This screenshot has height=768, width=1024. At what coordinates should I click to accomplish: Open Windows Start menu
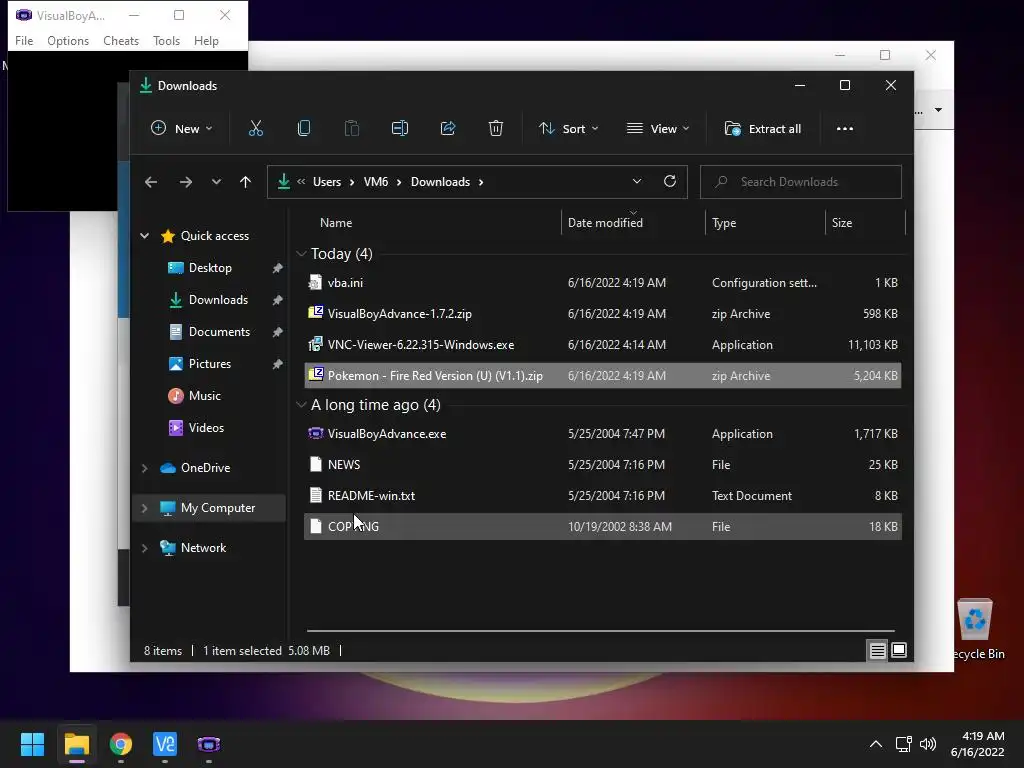point(32,744)
